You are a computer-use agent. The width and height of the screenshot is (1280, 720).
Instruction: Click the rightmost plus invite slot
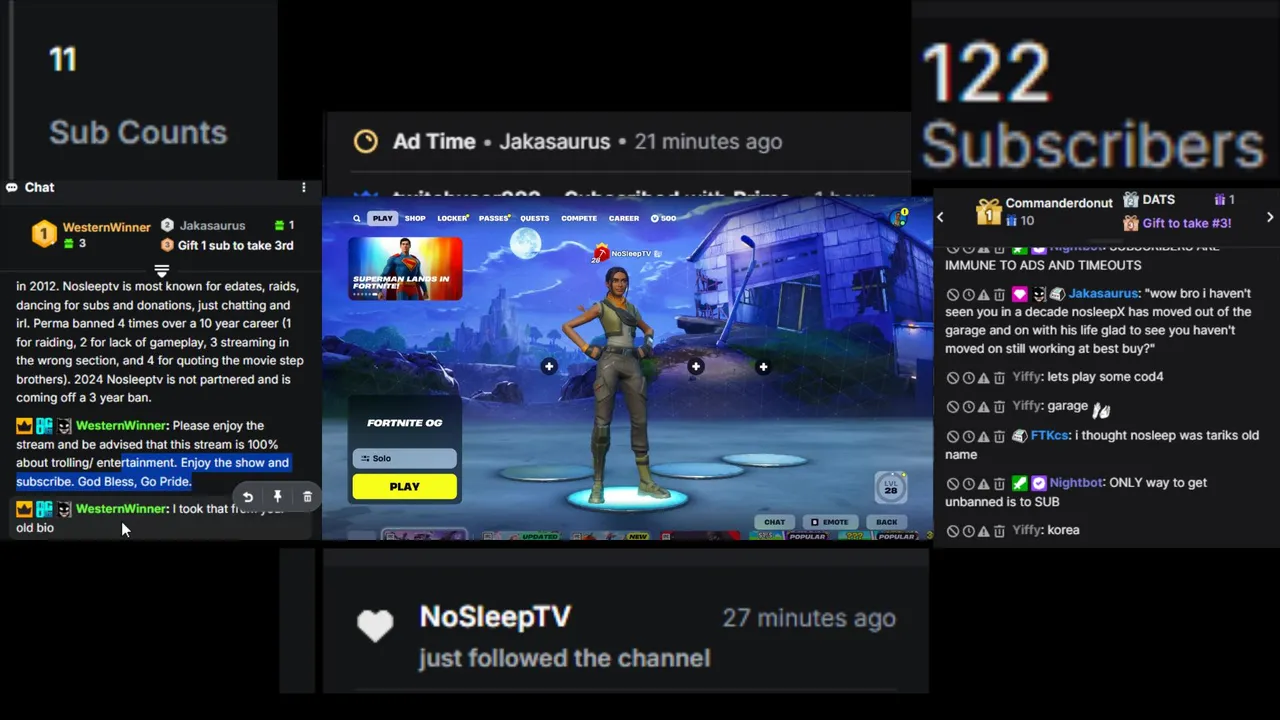pos(763,367)
